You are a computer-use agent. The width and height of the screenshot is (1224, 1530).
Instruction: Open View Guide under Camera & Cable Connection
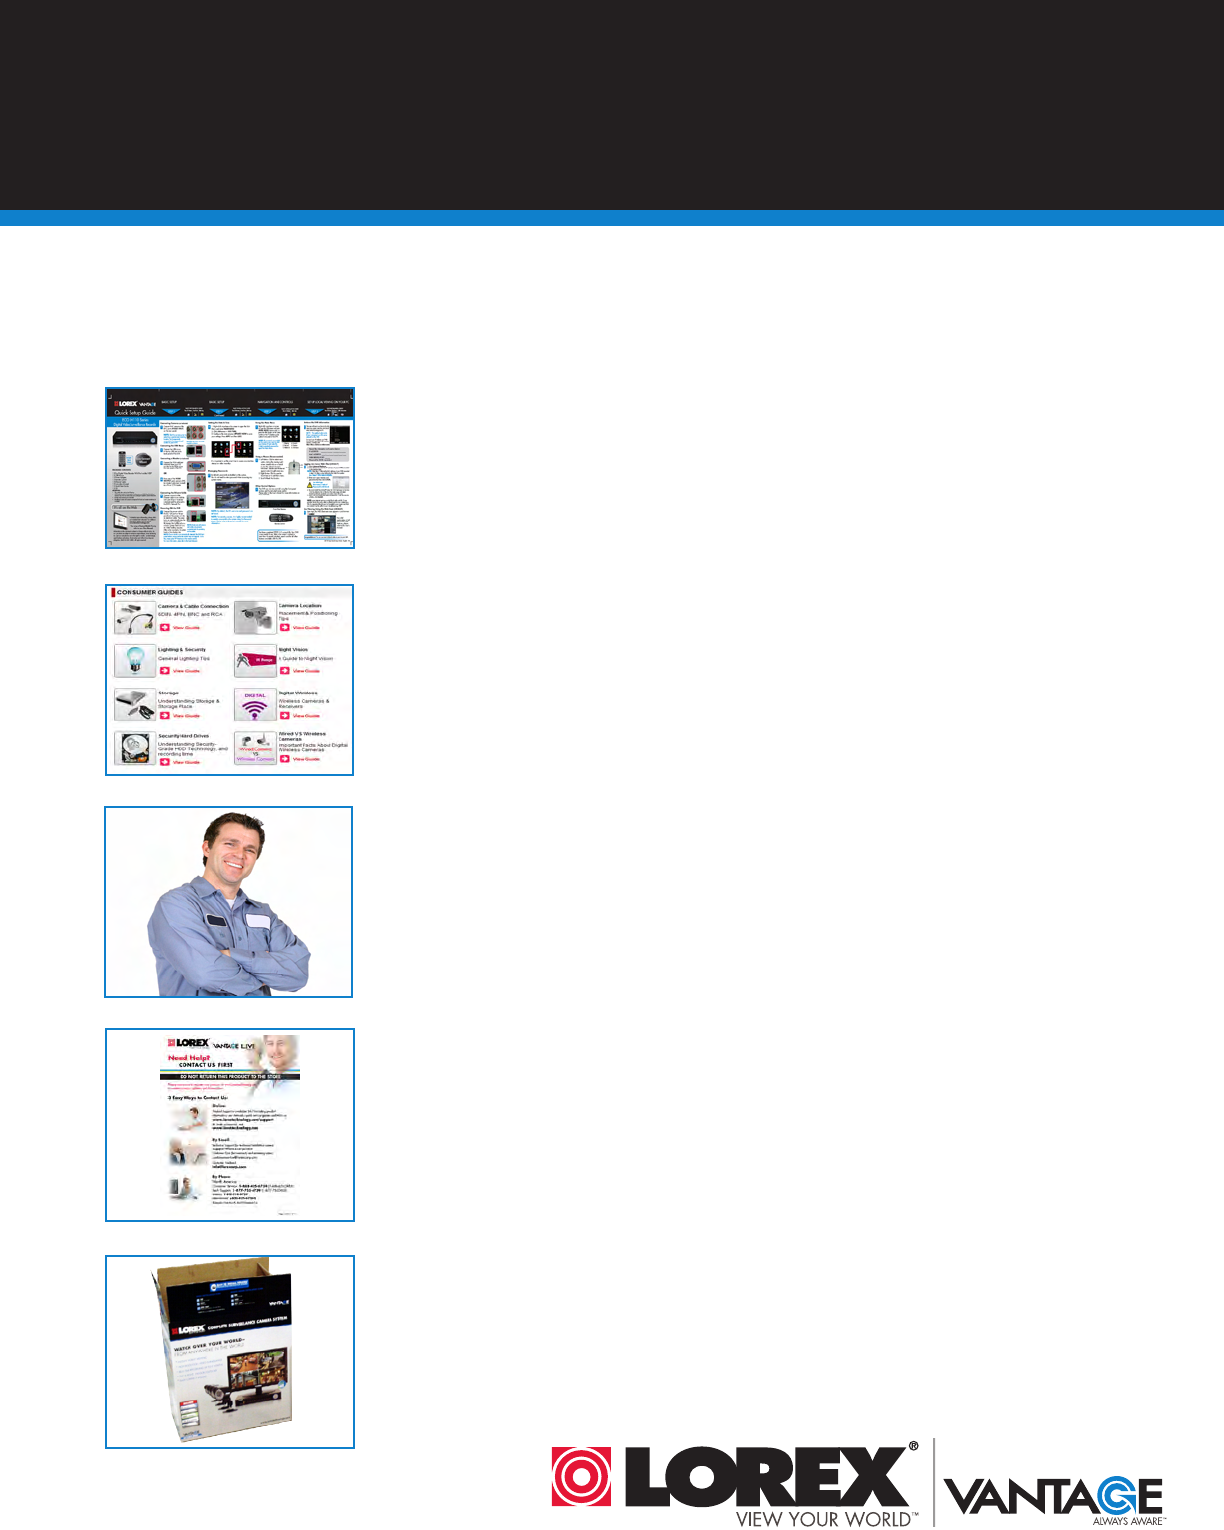tap(180, 628)
